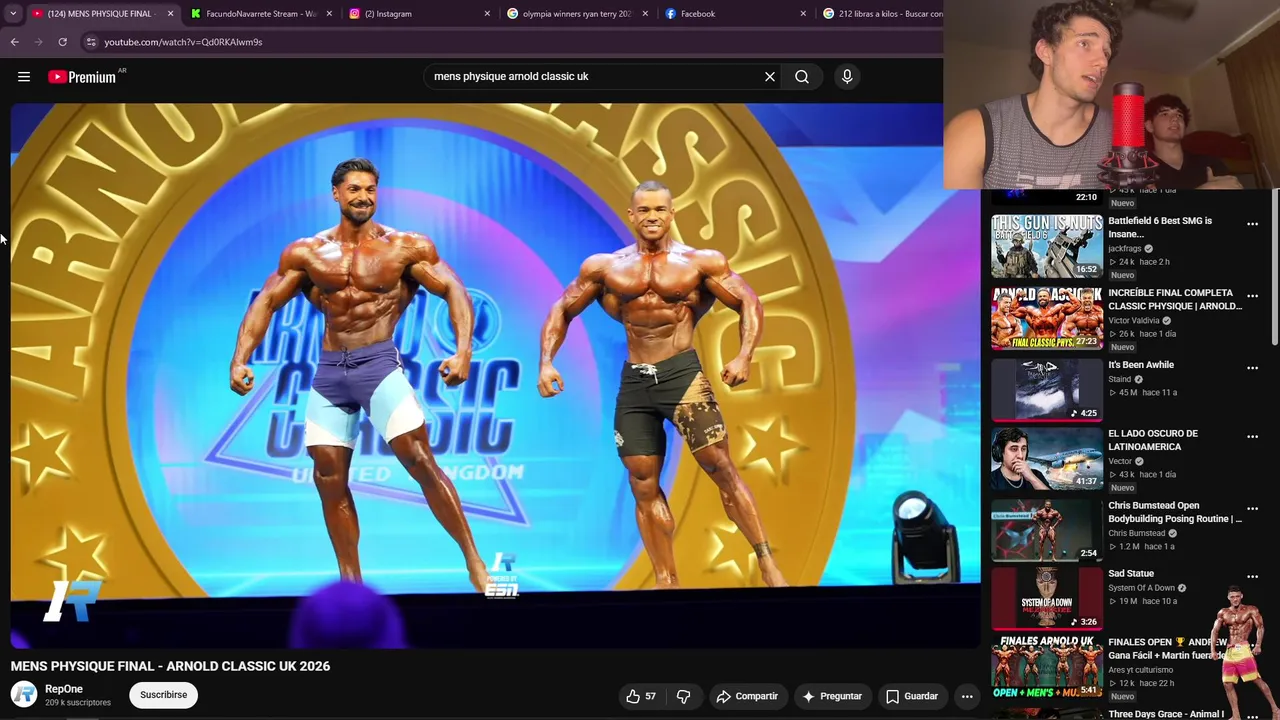The width and height of the screenshot is (1280, 720).
Task: Click the youtube.com address bar URL
Action: tap(183, 42)
